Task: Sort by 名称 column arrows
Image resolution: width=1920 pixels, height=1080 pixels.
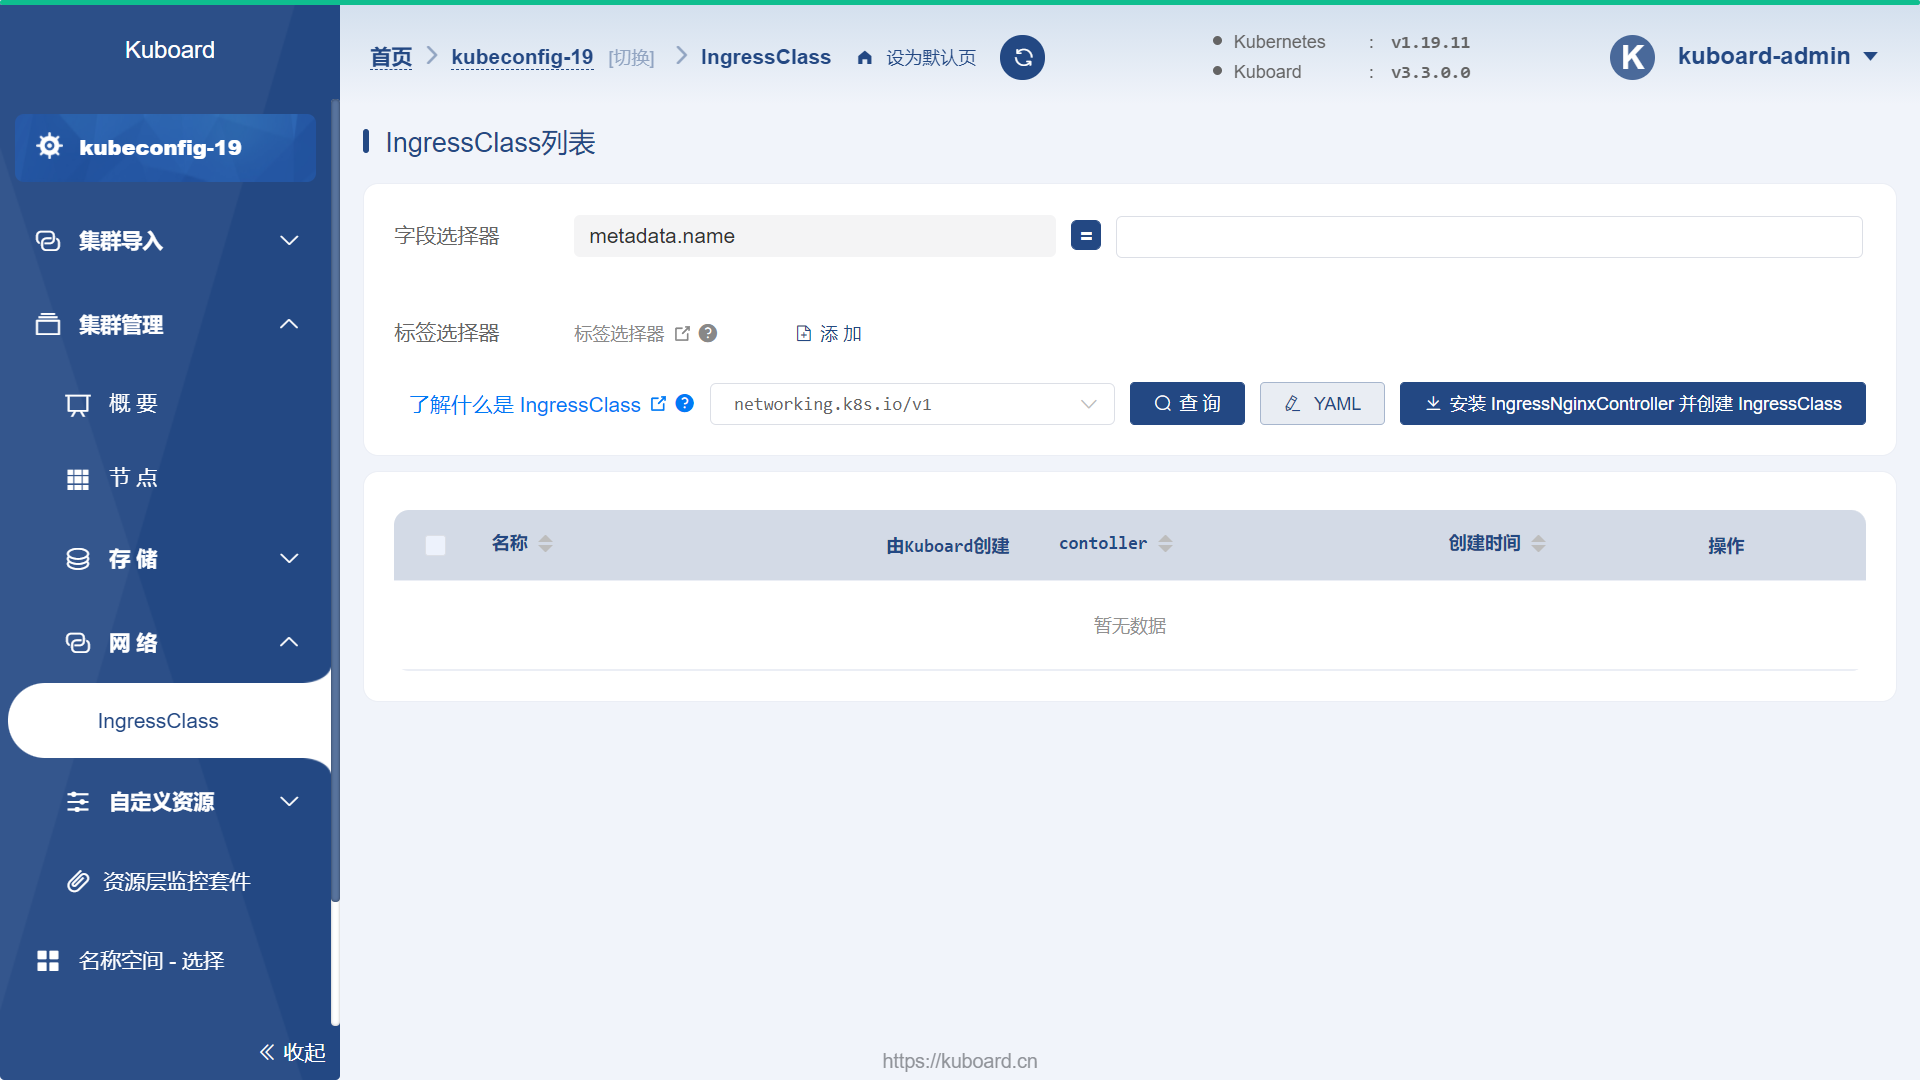Action: [545, 544]
